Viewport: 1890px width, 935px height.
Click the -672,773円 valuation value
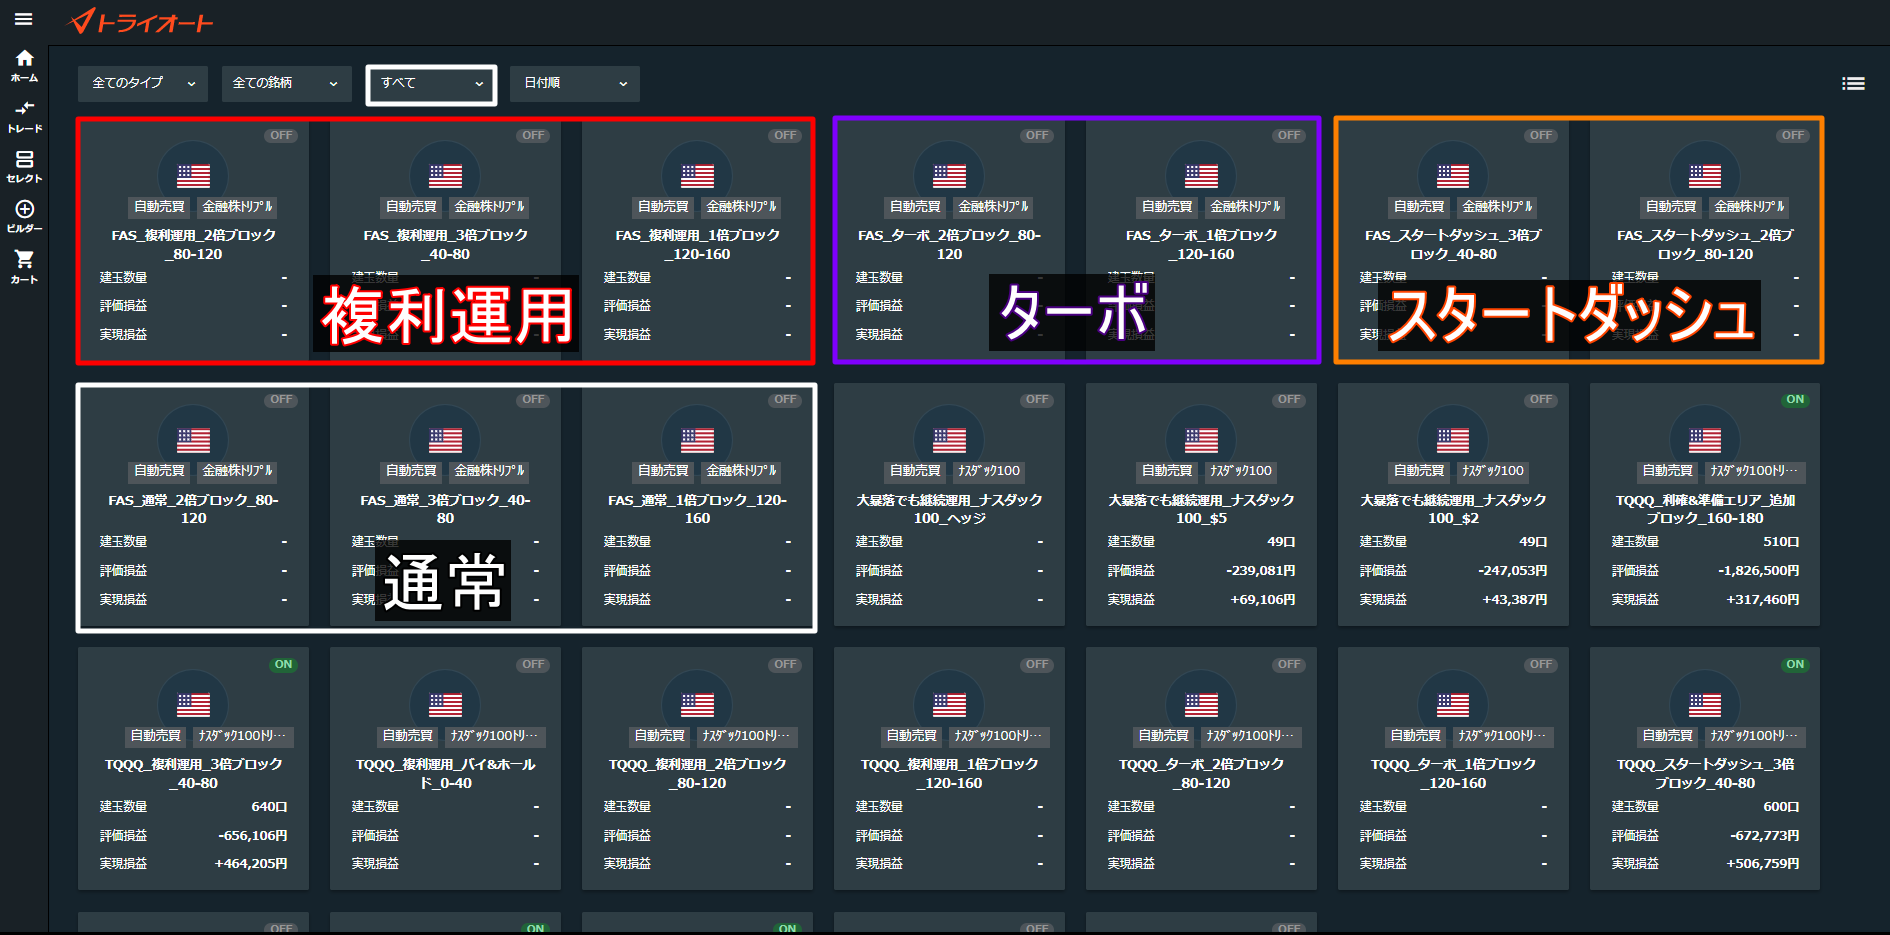coord(1764,836)
